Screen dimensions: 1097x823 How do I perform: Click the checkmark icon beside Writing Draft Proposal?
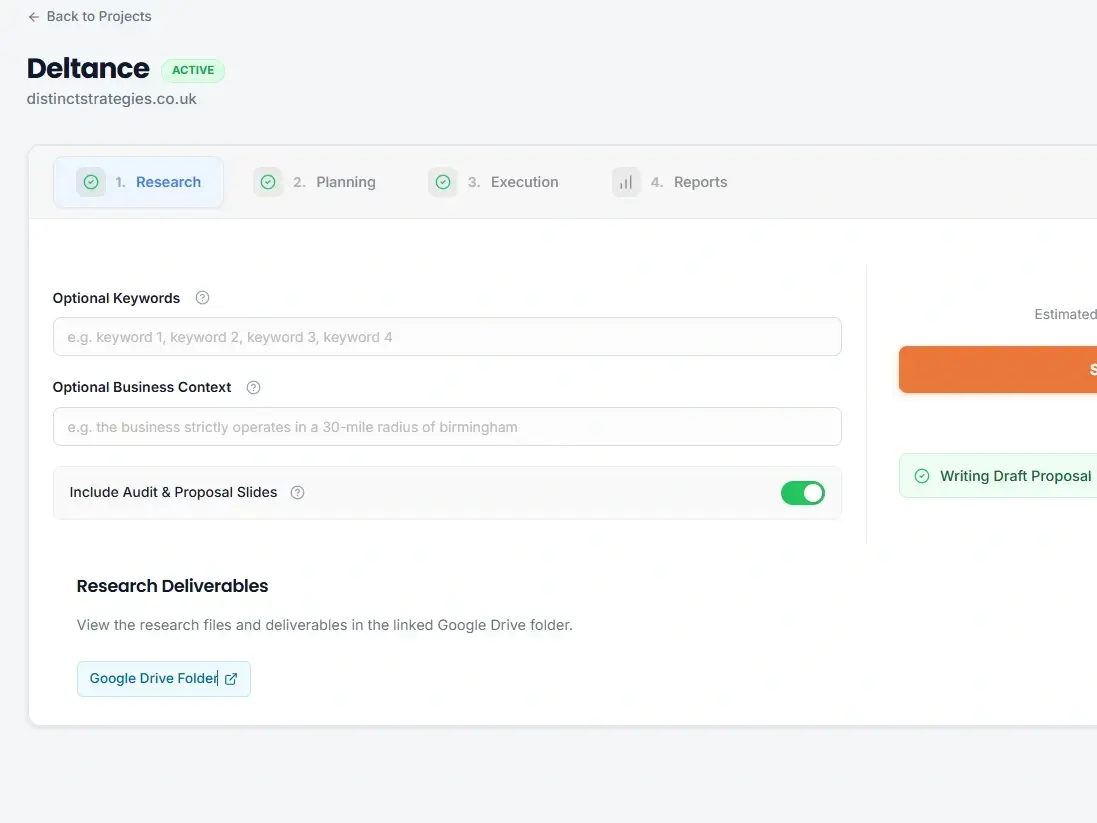tap(922, 476)
